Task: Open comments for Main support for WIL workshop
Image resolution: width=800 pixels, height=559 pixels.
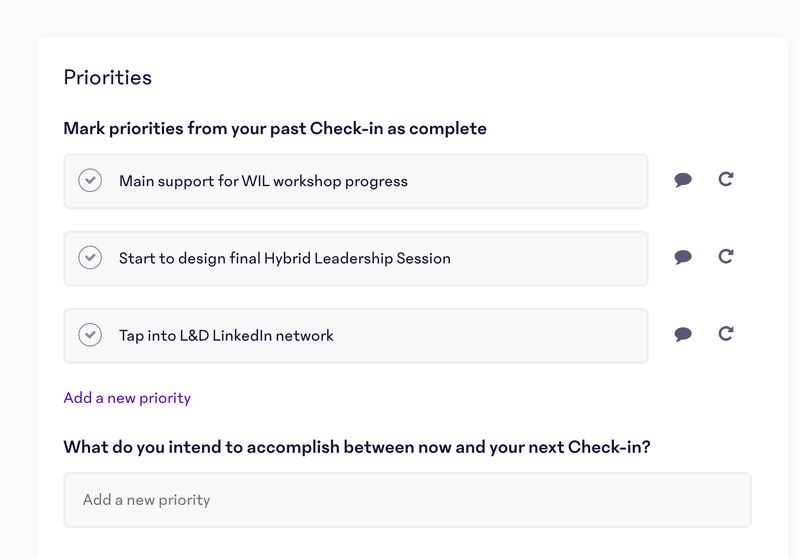Action: coord(683,180)
